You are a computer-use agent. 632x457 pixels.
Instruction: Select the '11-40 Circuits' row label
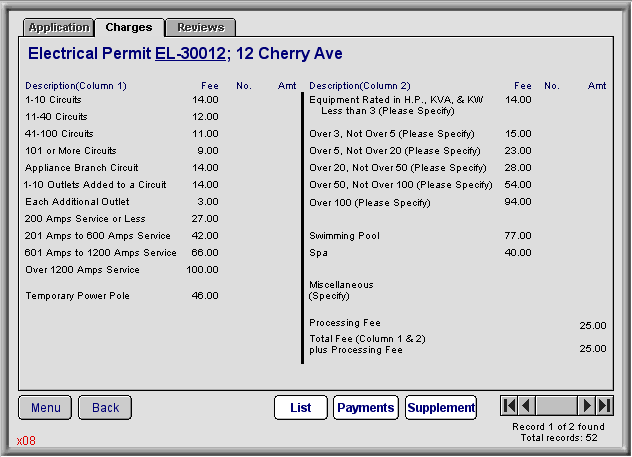pyautogui.click(x=56, y=116)
